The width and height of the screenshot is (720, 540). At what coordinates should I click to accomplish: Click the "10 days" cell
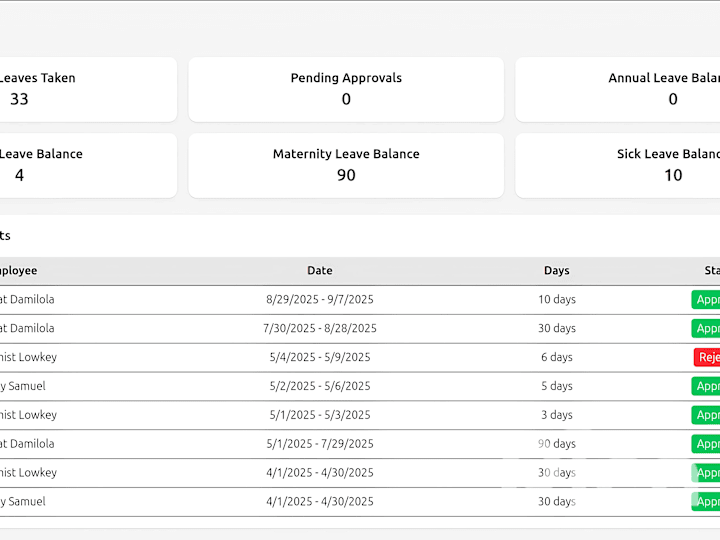coord(557,299)
